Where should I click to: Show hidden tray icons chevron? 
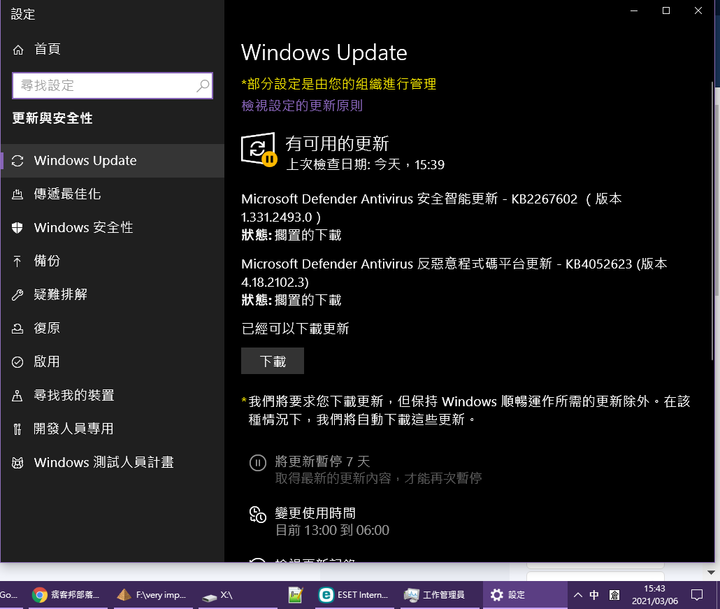pyautogui.click(x=578, y=595)
